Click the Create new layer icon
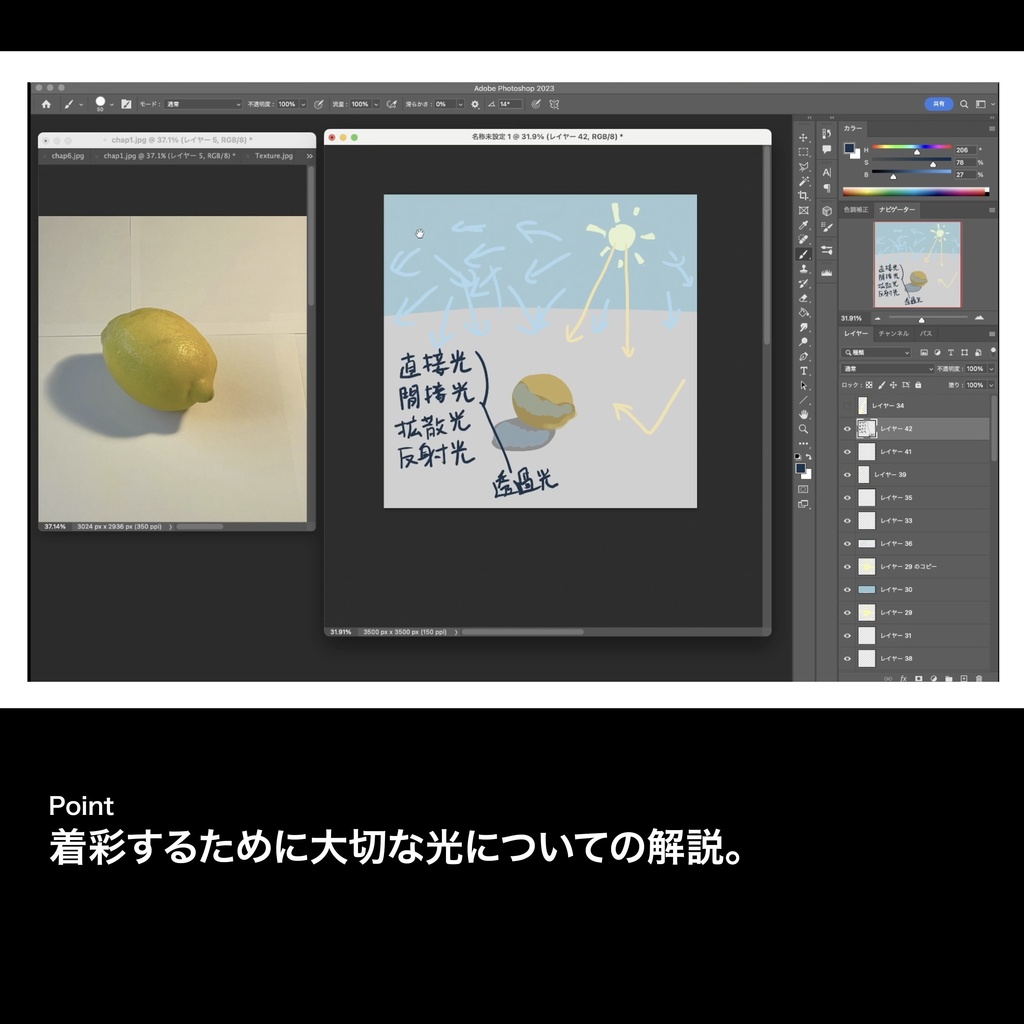This screenshot has height=1024, width=1024. coord(964,678)
